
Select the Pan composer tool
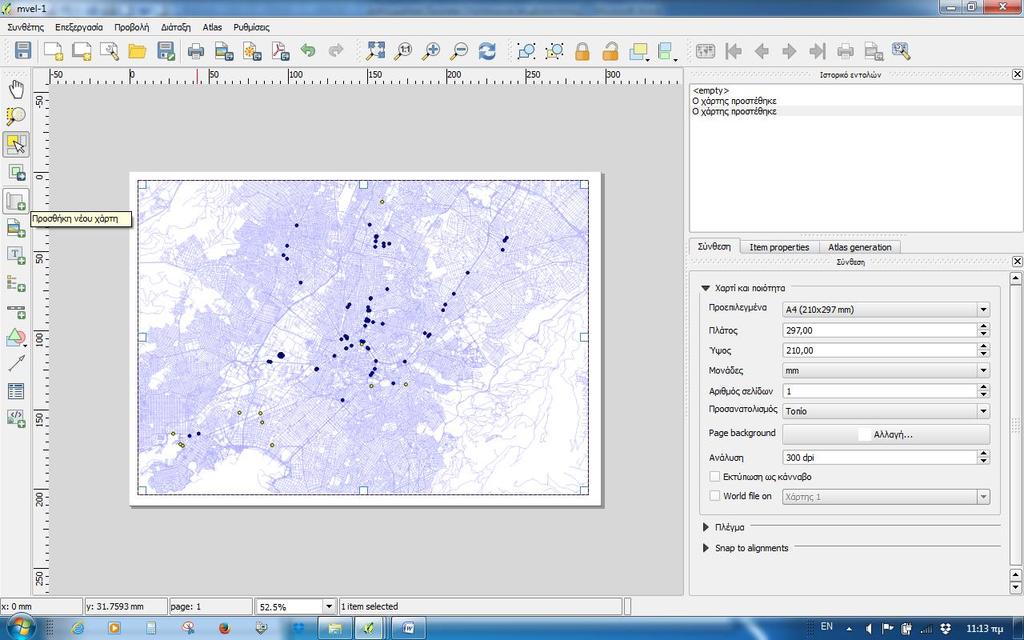(x=16, y=89)
